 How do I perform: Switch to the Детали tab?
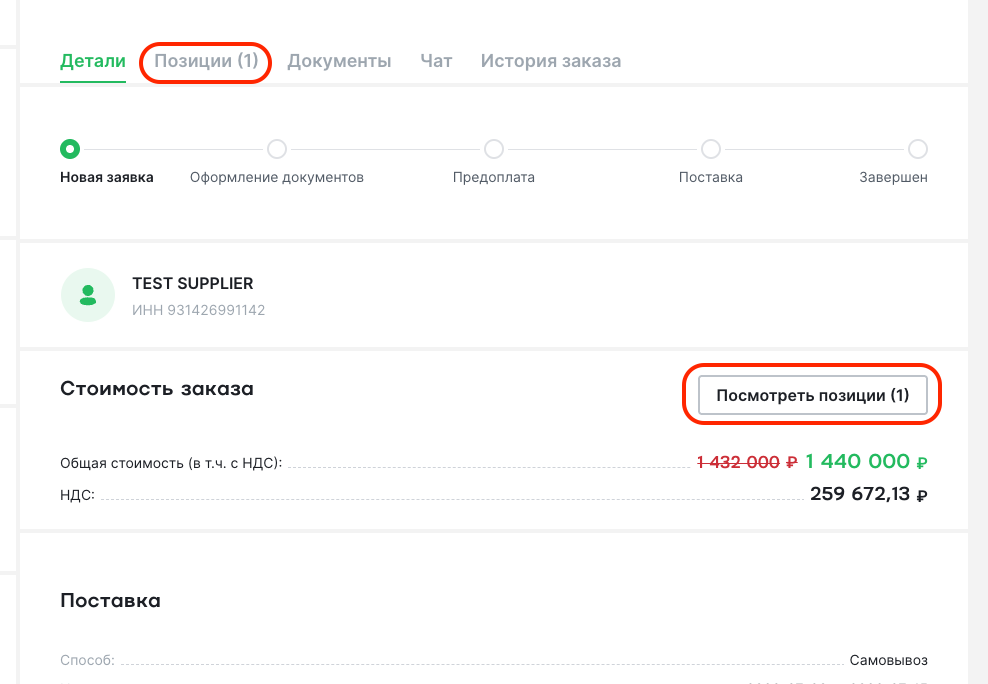tap(93, 61)
